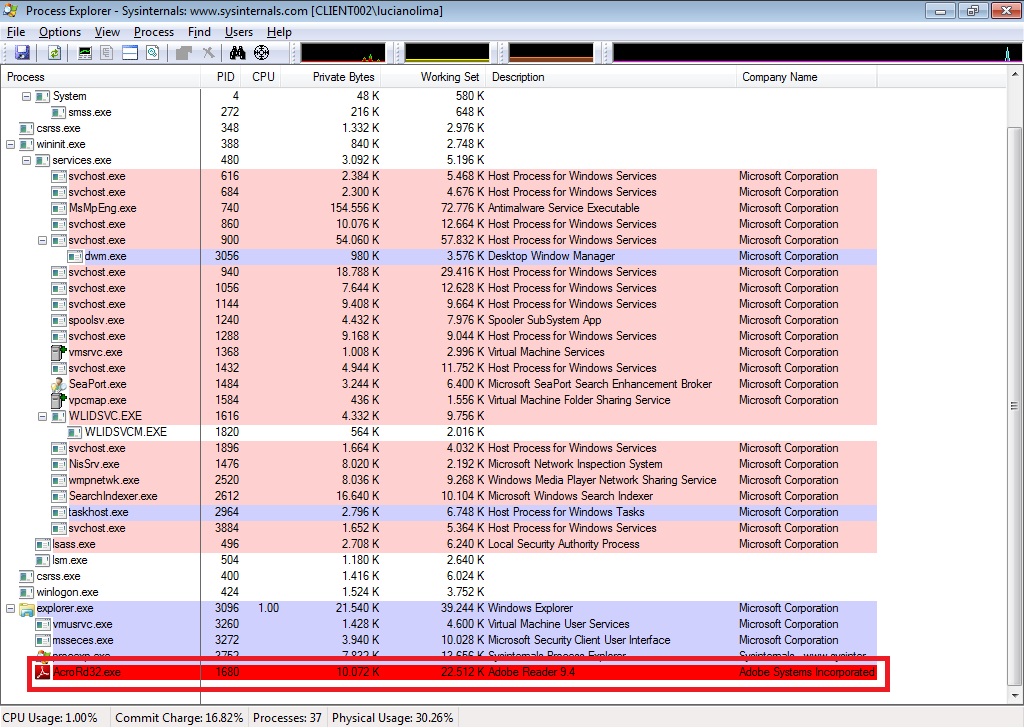This screenshot has width=1024, height=728.
Task: Click the physical memory graph with orange bar
Action: pyautogui.click(x=551, y=53)
